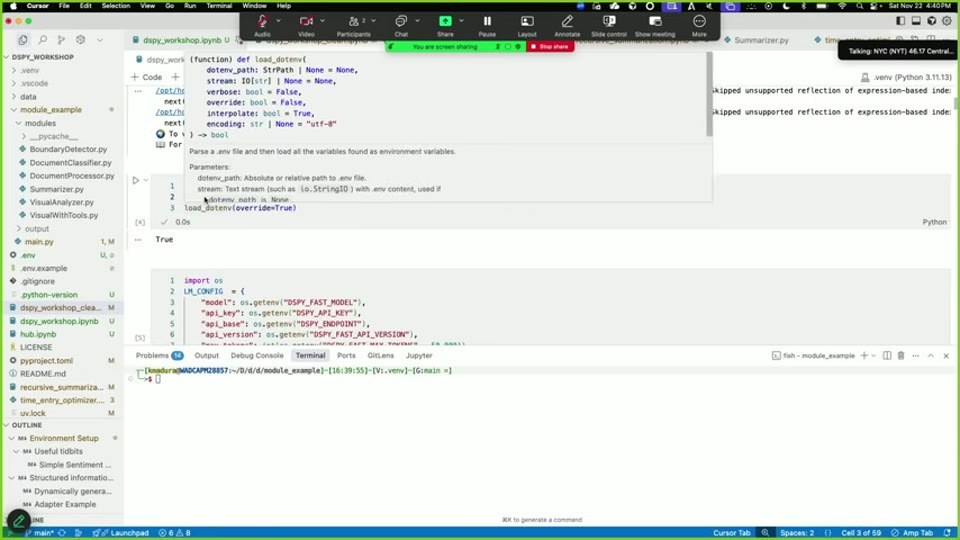Viewport: 960px width, 540px height.
Task: Open Source Control sidebar icon
Action: pyautogui.click(x=61, y=40)
